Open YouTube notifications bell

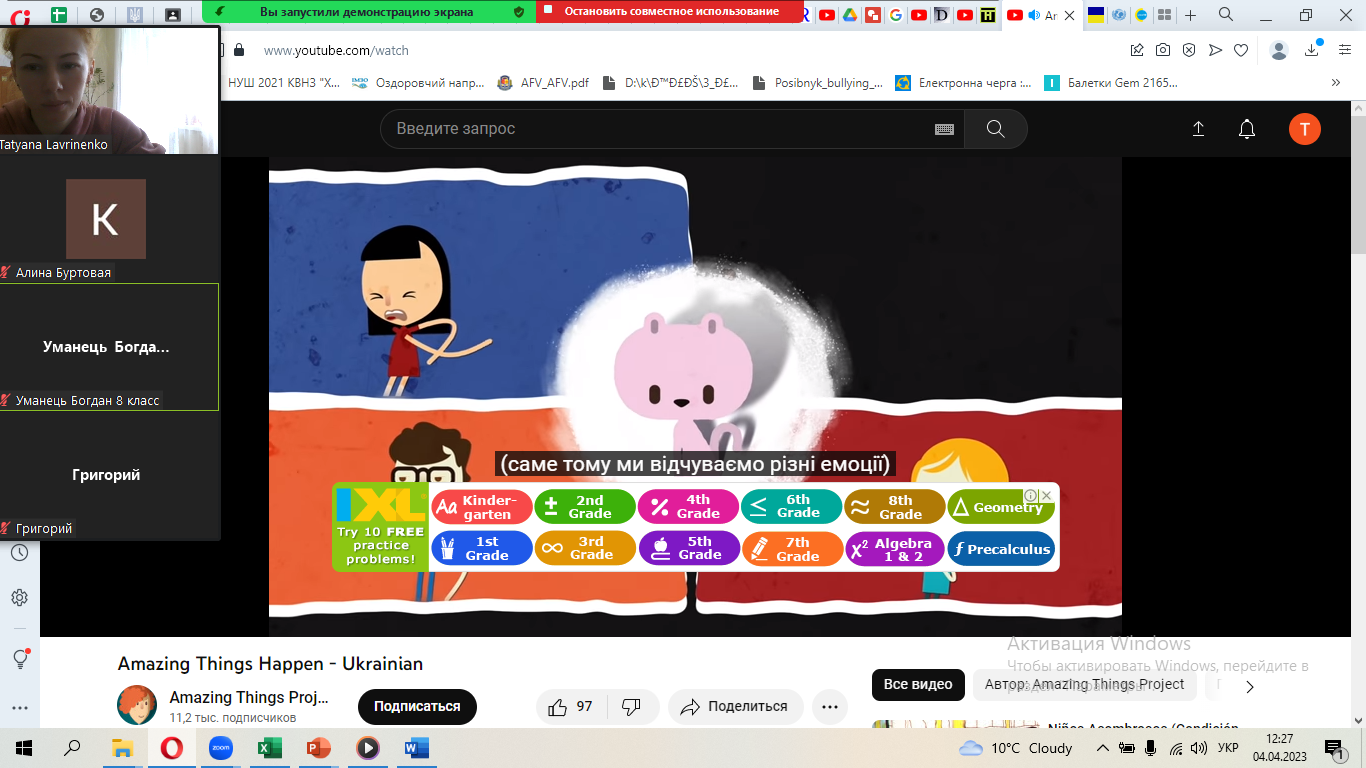pyautogui.click(x=1247, y=129)
